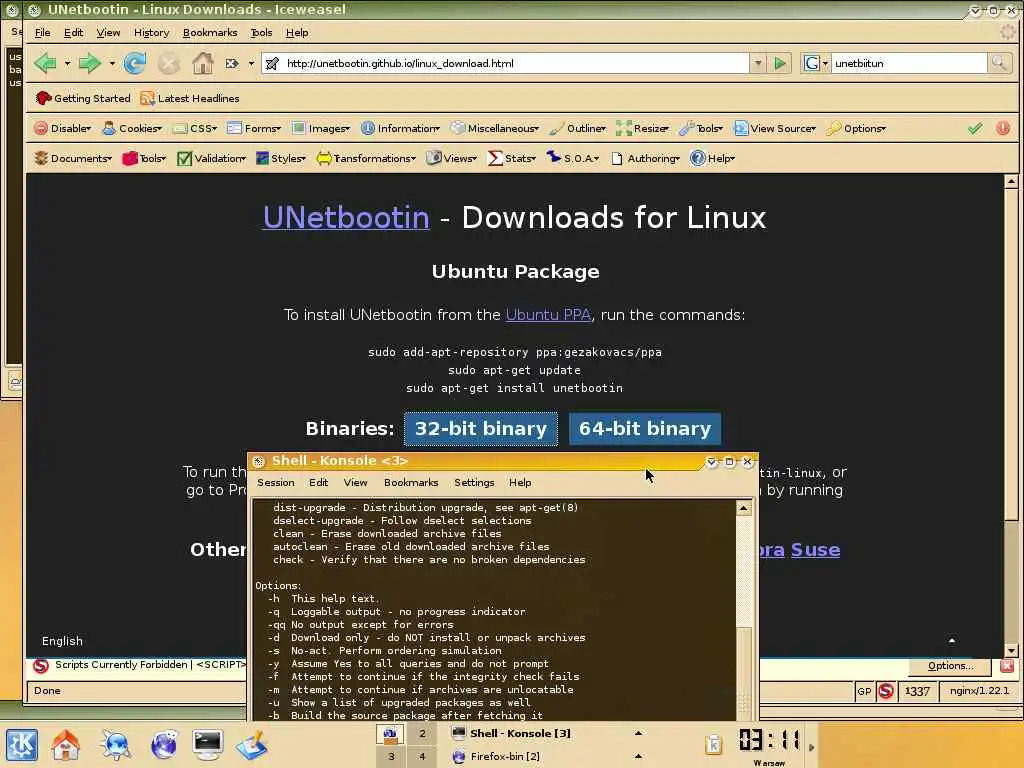
Task: Open the Authoring toolbar menu
Action: (x=645, y=158)
